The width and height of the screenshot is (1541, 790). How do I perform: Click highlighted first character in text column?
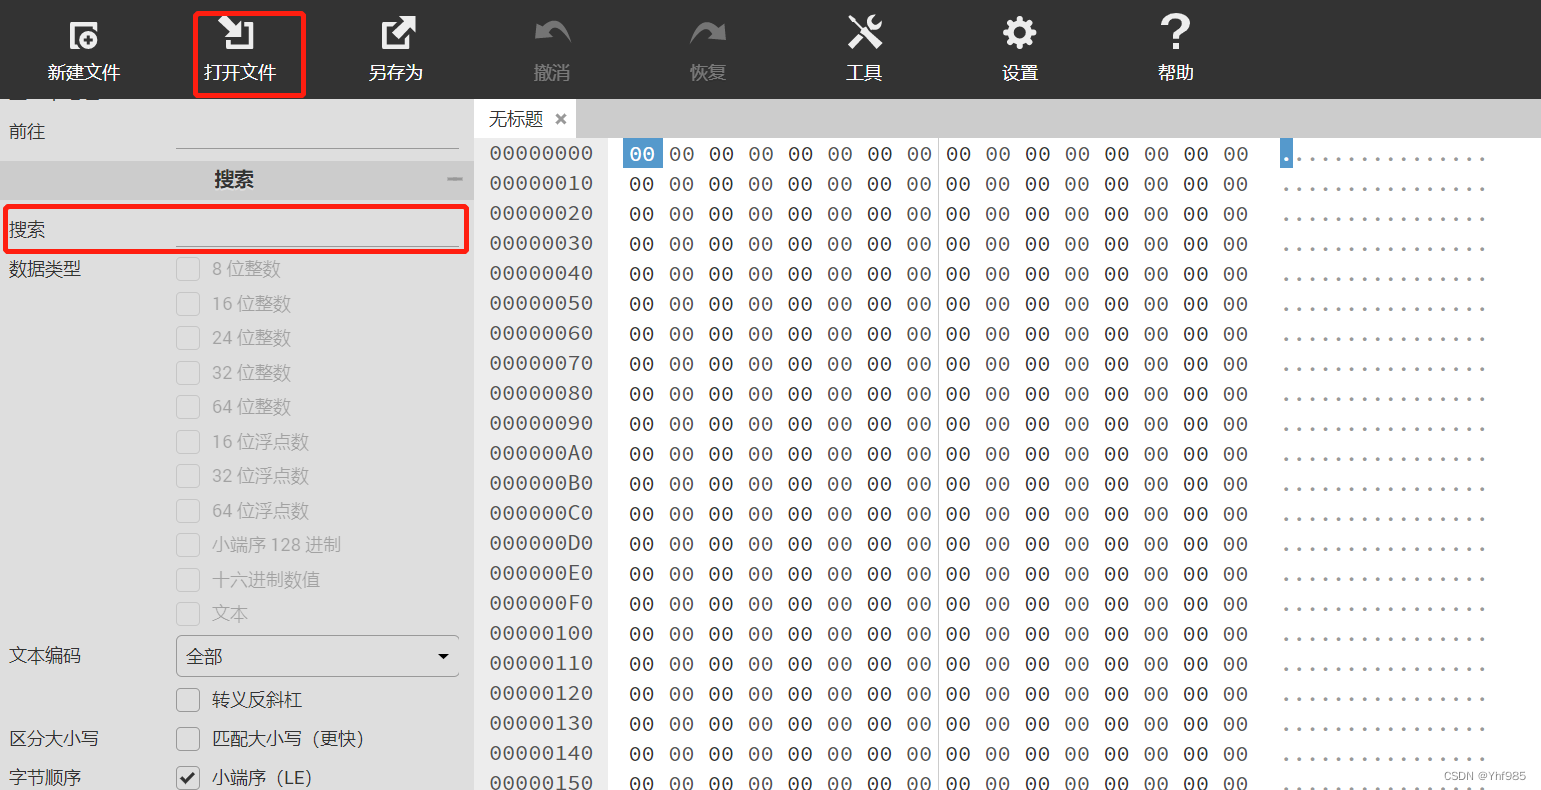[x=1286, y=154]
